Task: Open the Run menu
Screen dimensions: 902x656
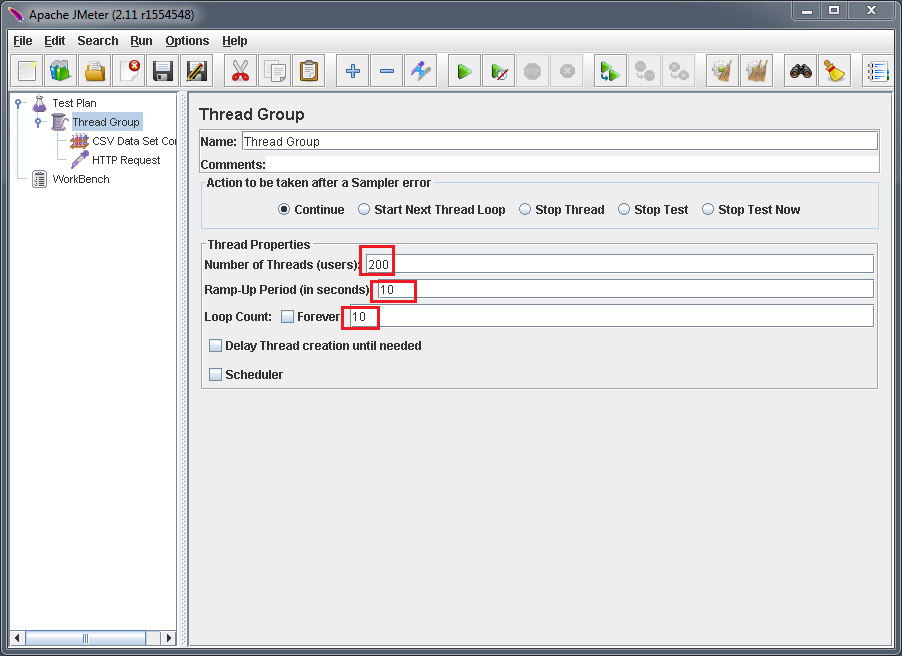Action: point(141,41)
